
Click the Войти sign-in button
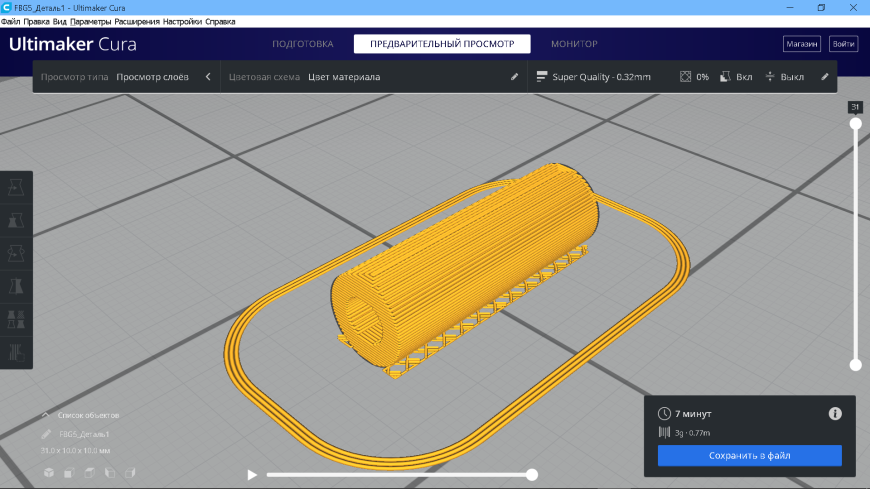click(x=843, y=44)
